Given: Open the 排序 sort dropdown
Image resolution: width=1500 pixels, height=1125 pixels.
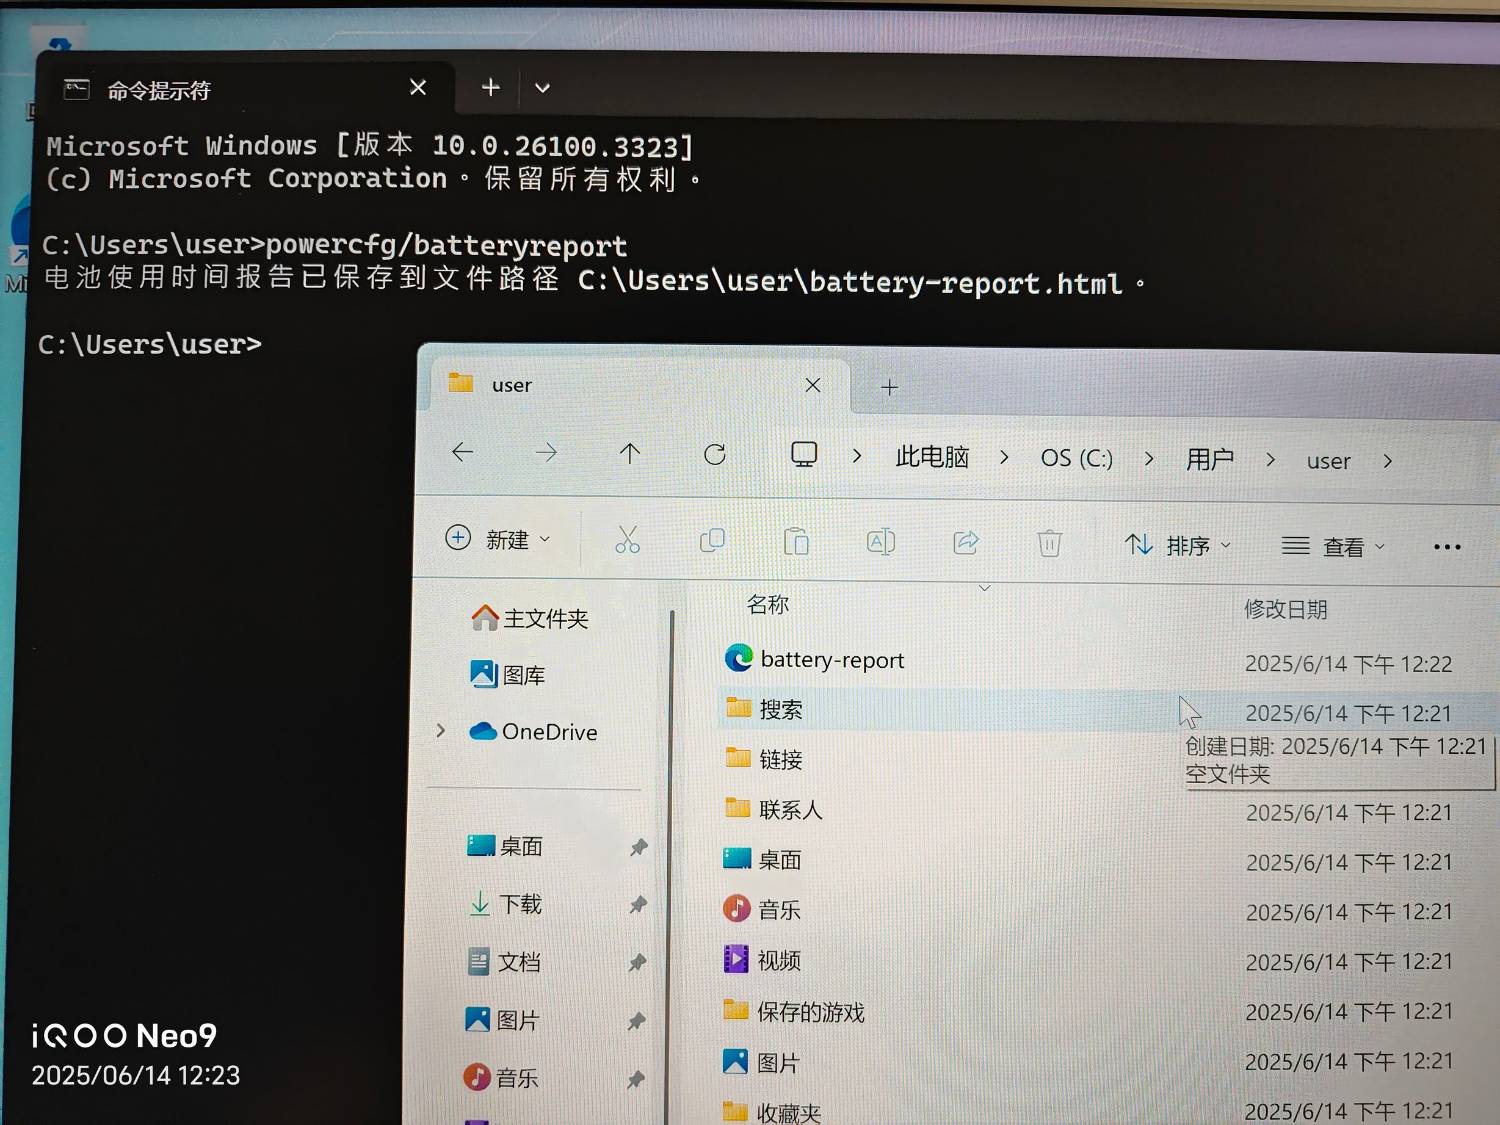Looking at the screenshot, I should 1178,545.
